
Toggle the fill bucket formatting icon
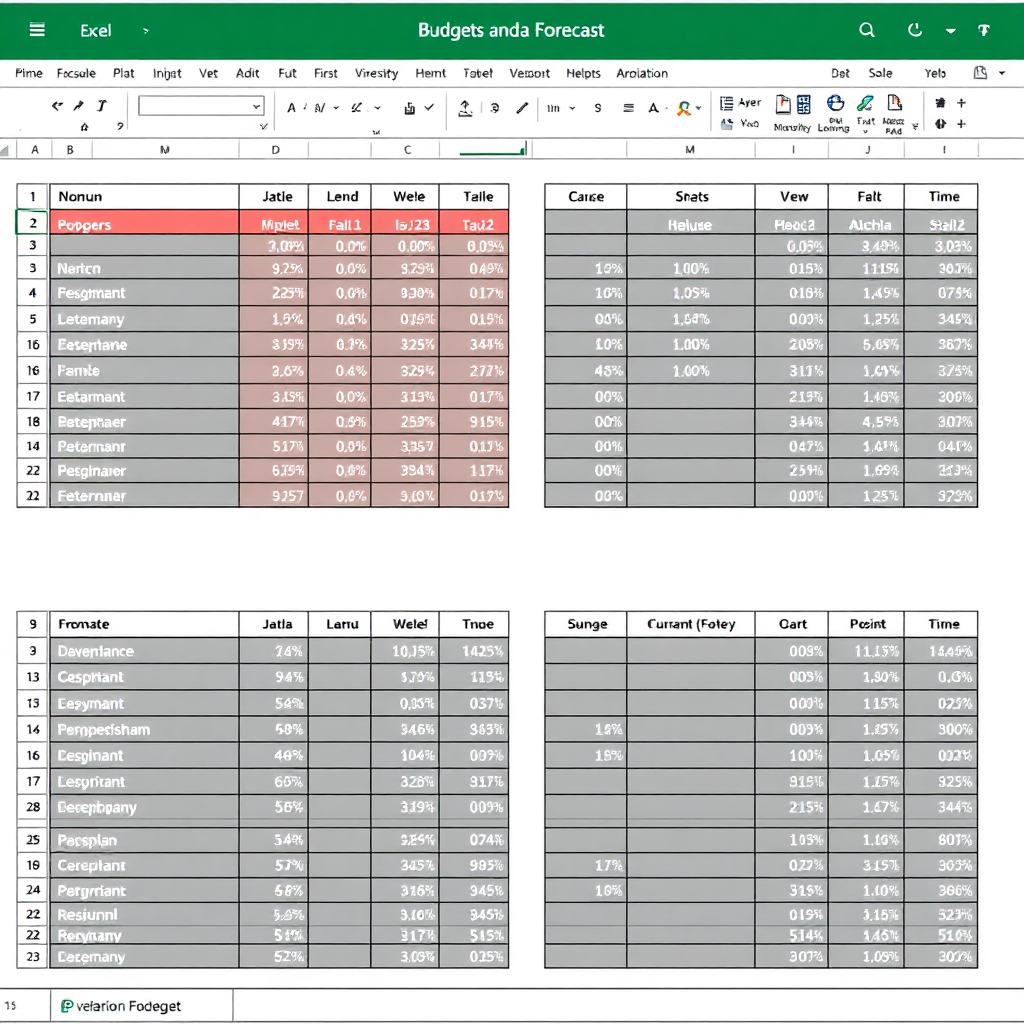point(409,107)
